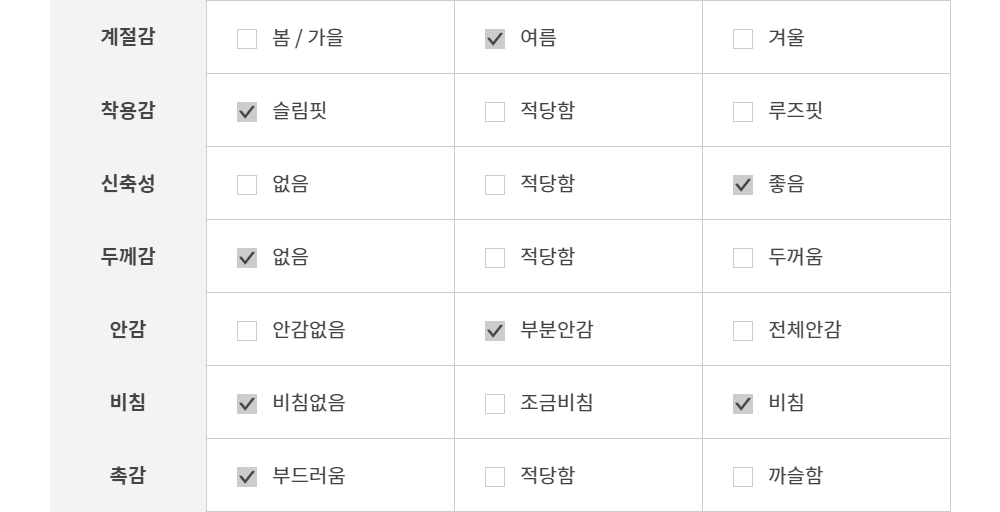Screen dimensions: 1000x512
Task: Uncheck the 좋음 stretch checkbox
Action: [x=743, y=185]
